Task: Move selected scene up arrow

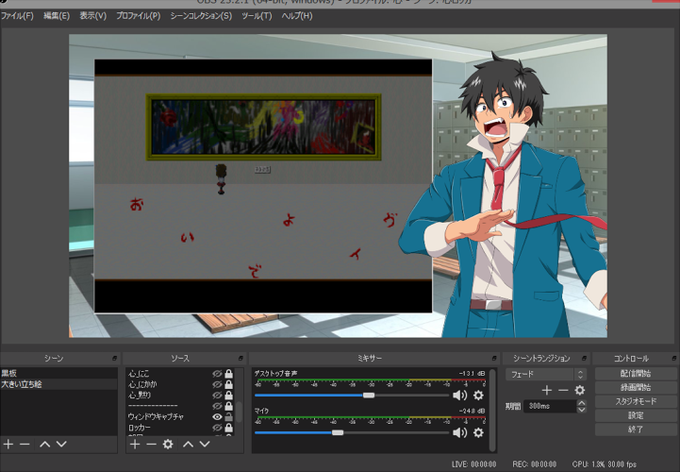Action: point(45,444)
